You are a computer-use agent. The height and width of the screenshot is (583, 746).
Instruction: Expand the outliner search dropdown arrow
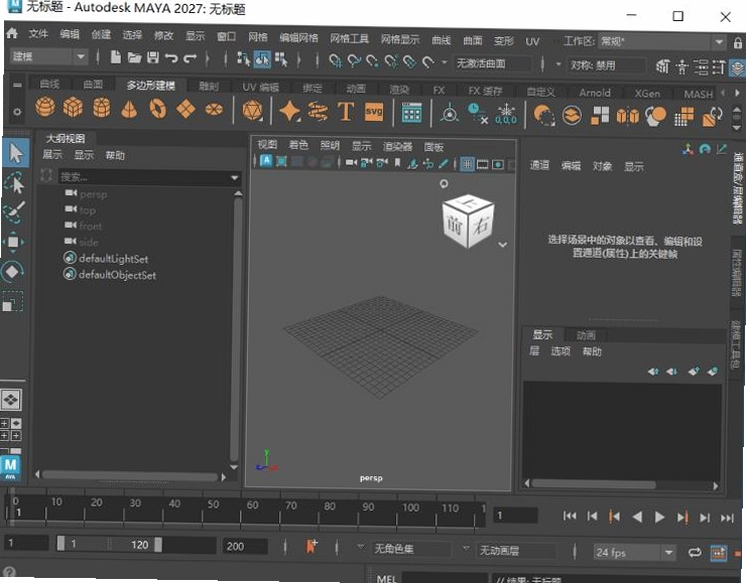tap(234, 178)
